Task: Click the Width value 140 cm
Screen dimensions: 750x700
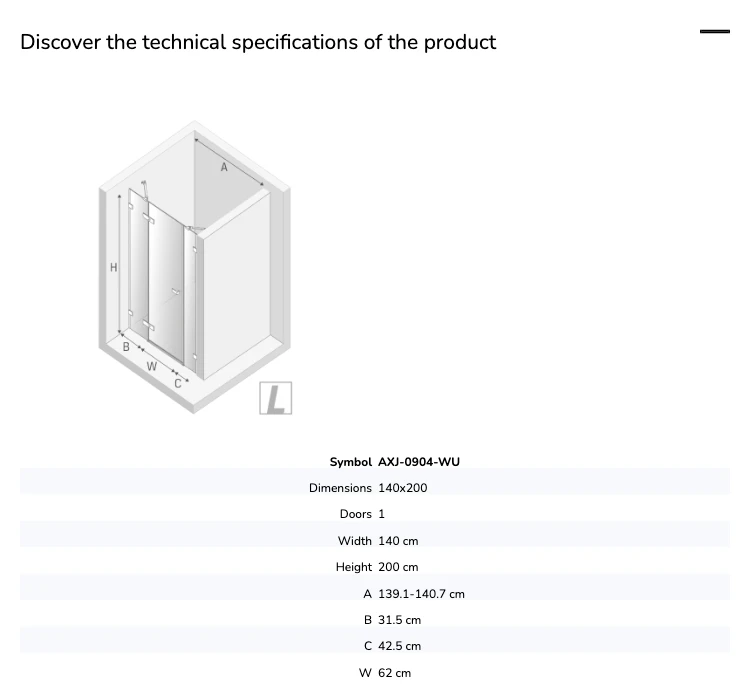Action: (x=398, y=541)
